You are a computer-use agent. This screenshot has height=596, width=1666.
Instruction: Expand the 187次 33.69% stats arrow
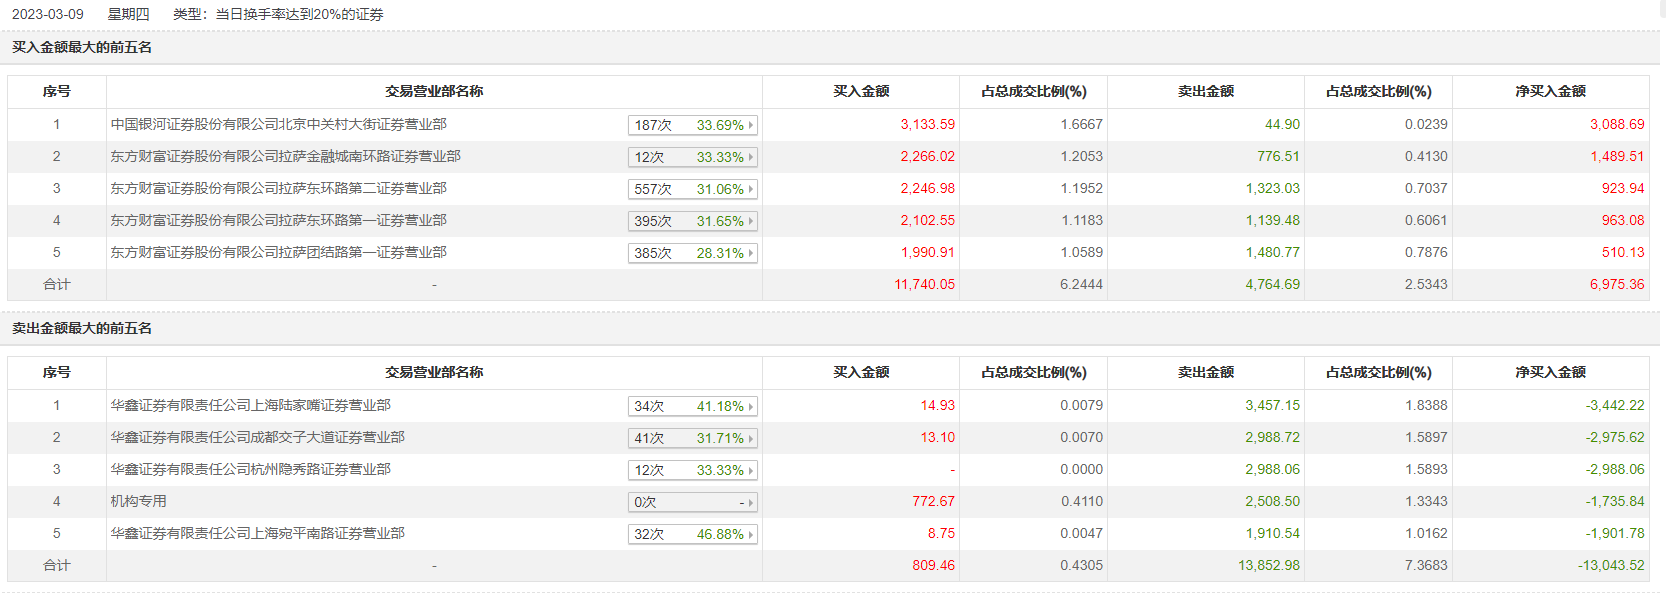coord(751,125)
